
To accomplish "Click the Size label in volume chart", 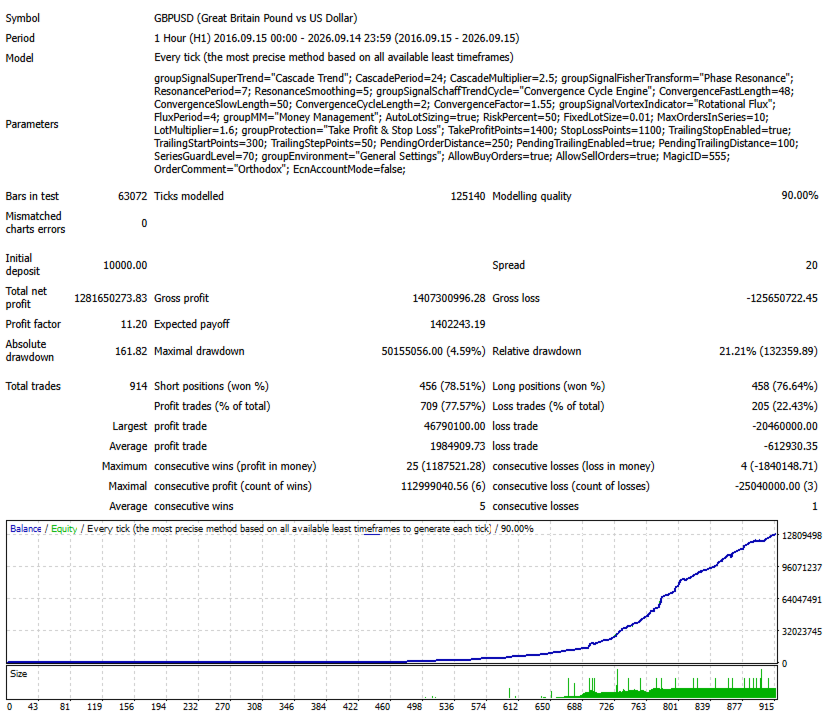I will pyautogui.click(x=18, y=674).
